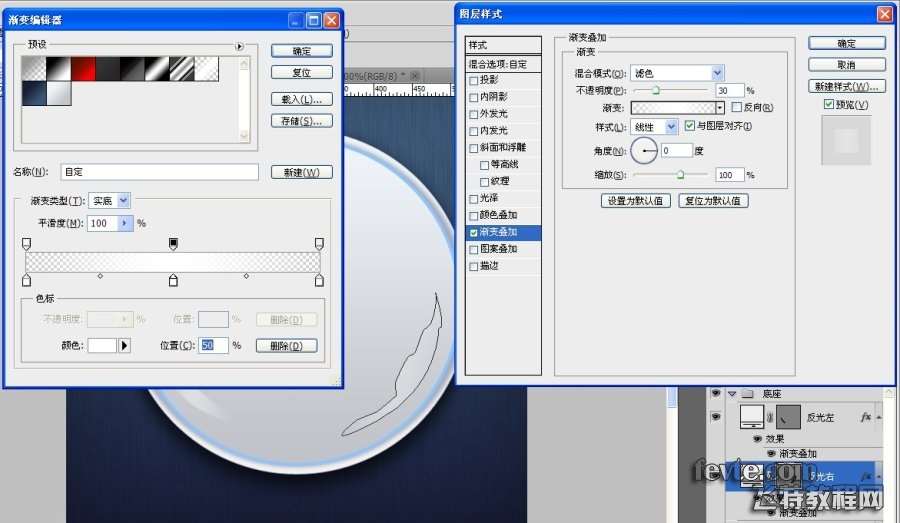Collapse effects arrow beside fx on 反光左
The height and width of the screenshot is (523, 900).
878,417
